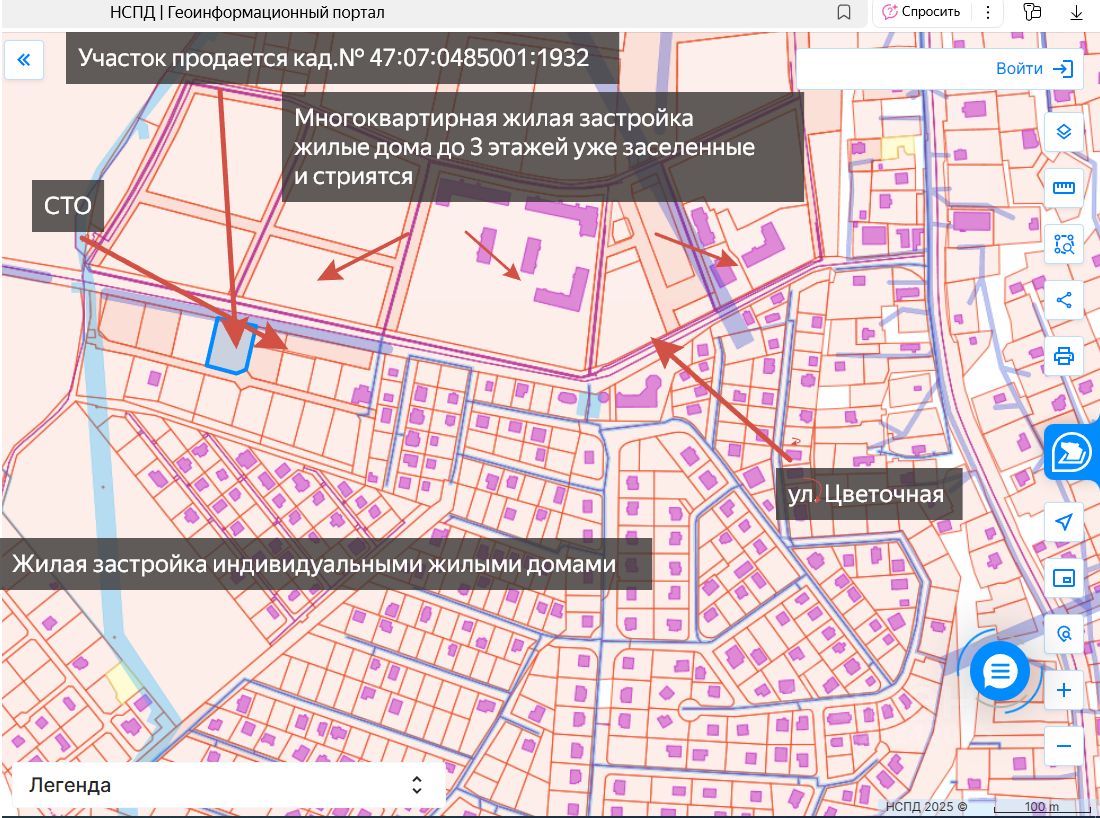Print the map with printer icon
The width and height of the screenshot is (1100, 818).
1064,356
